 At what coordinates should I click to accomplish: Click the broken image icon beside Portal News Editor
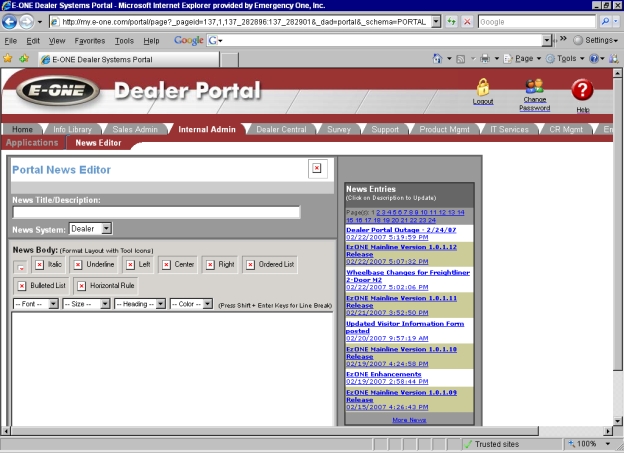(317, 168)
